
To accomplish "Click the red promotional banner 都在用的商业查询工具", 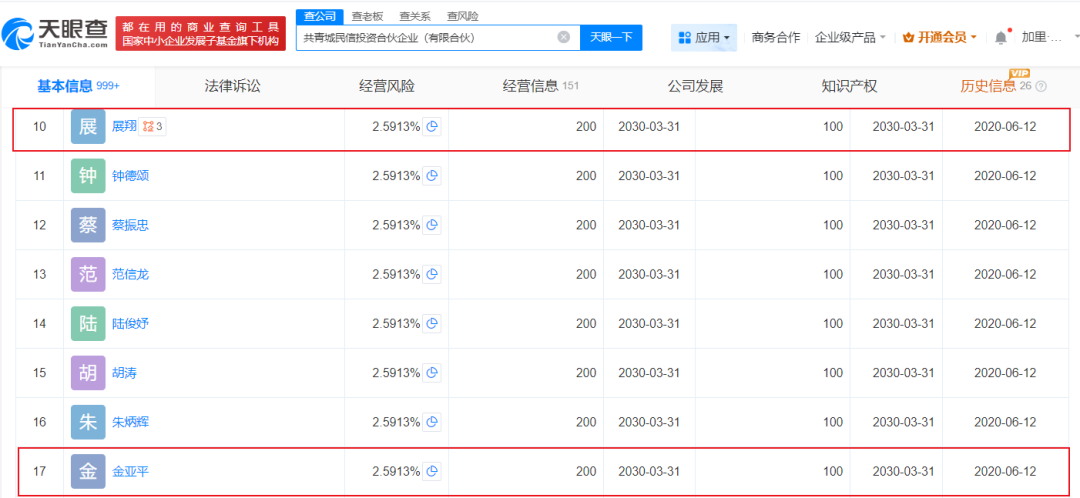I will 200,34.
